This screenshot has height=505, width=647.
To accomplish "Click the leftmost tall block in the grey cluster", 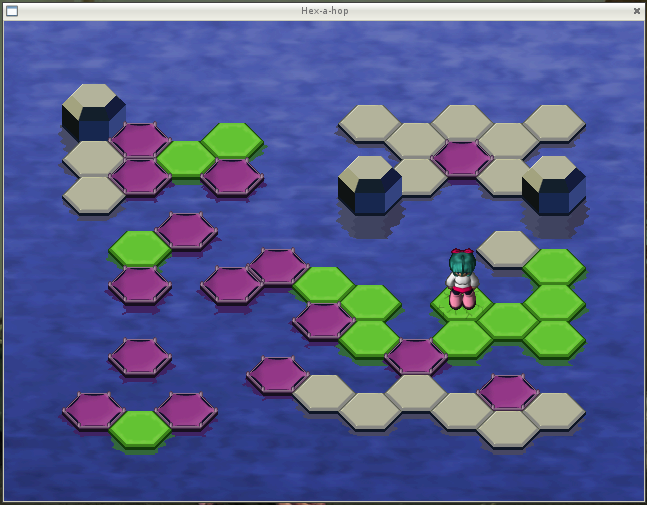I will click(x=370, y=185).
